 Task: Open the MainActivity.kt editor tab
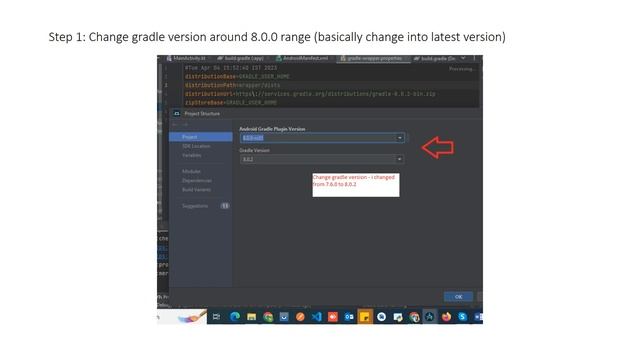186,59
